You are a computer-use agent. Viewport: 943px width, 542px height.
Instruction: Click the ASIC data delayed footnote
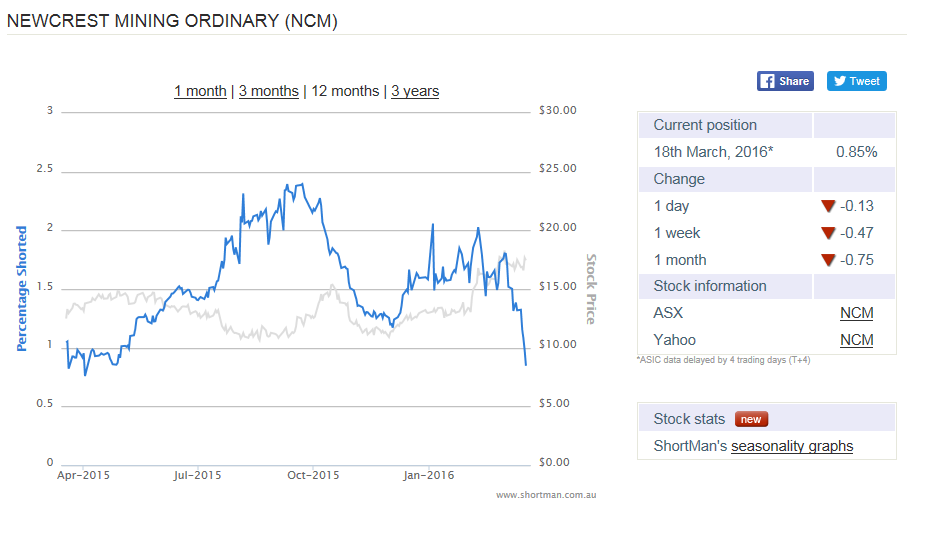click(723, 360)
